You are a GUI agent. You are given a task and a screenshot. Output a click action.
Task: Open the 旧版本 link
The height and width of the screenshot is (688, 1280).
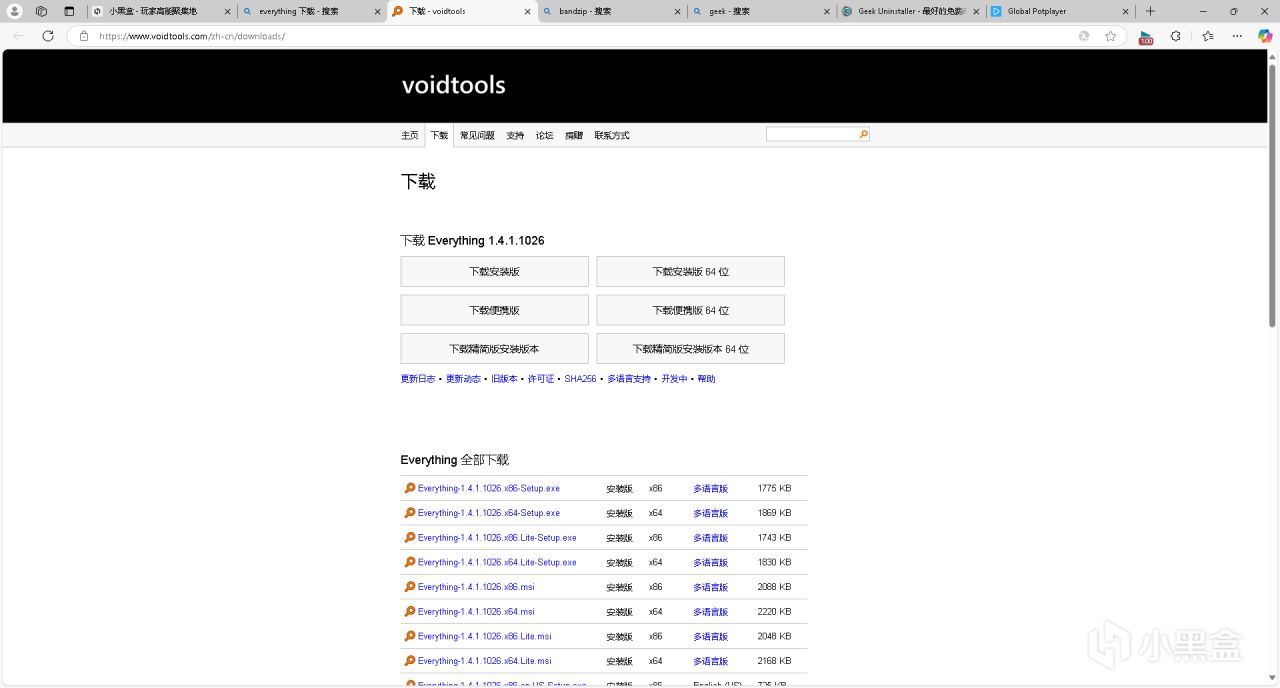[x=504, y=379]
